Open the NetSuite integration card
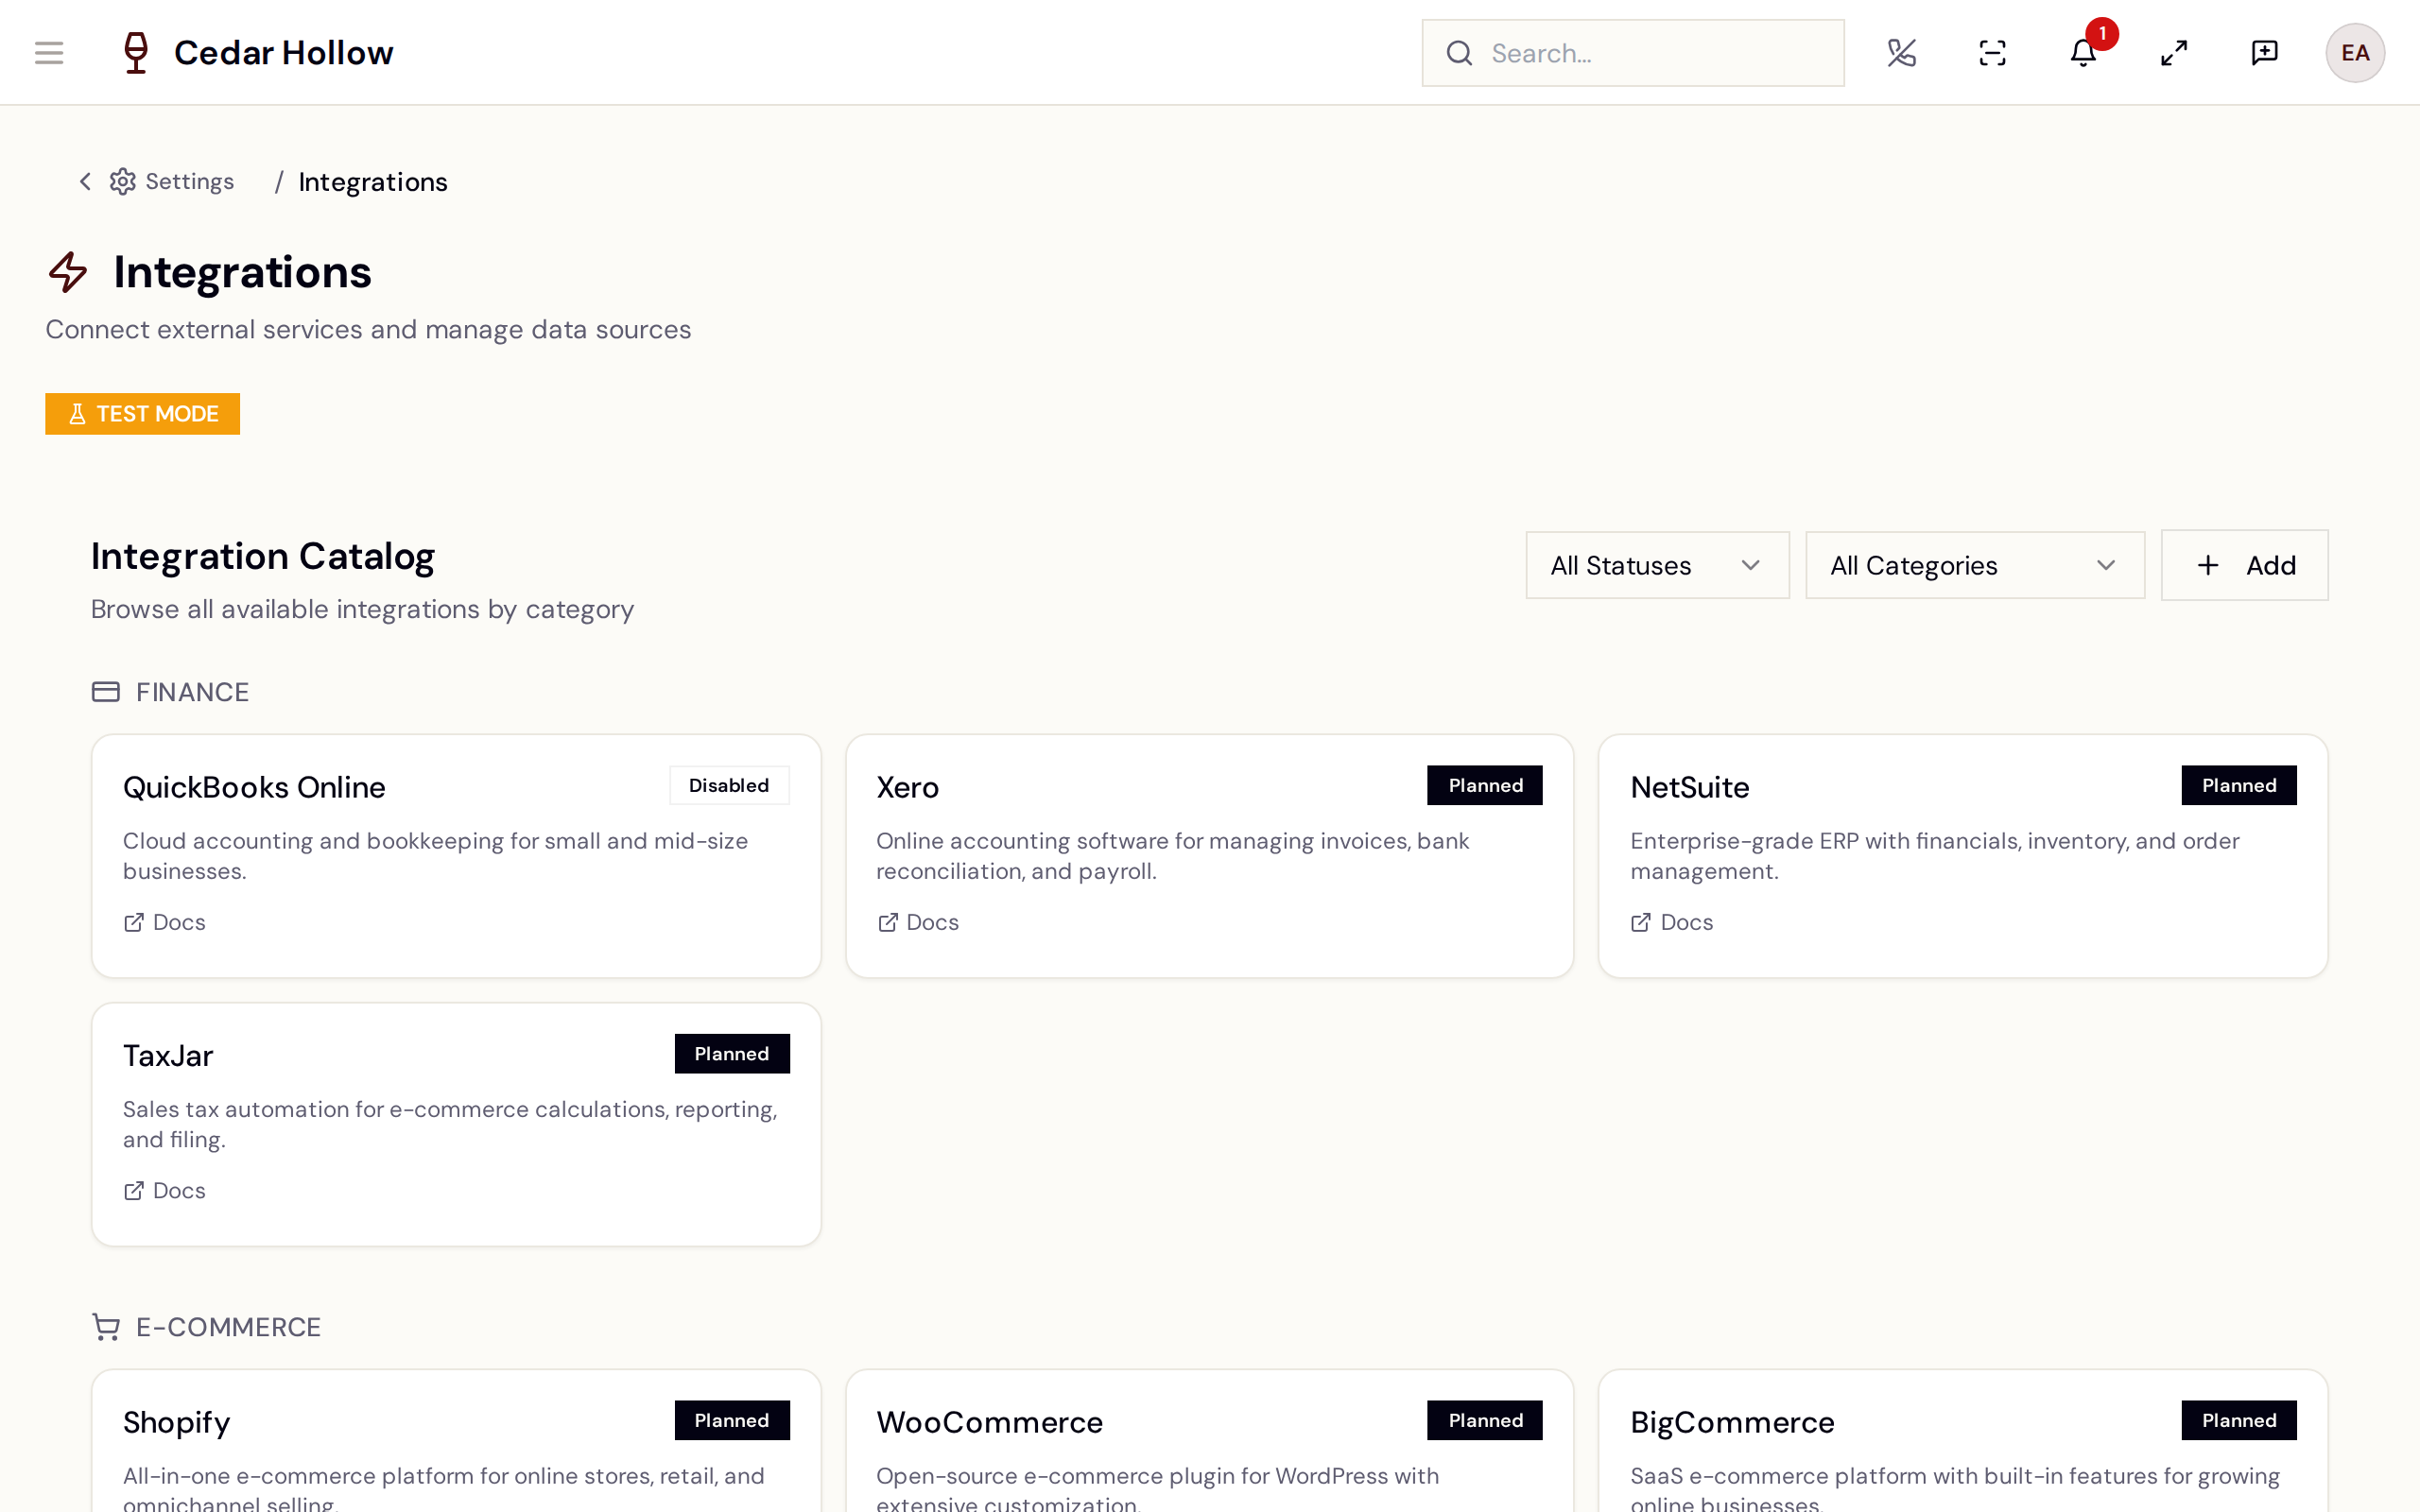 (x=1963, y=856)
